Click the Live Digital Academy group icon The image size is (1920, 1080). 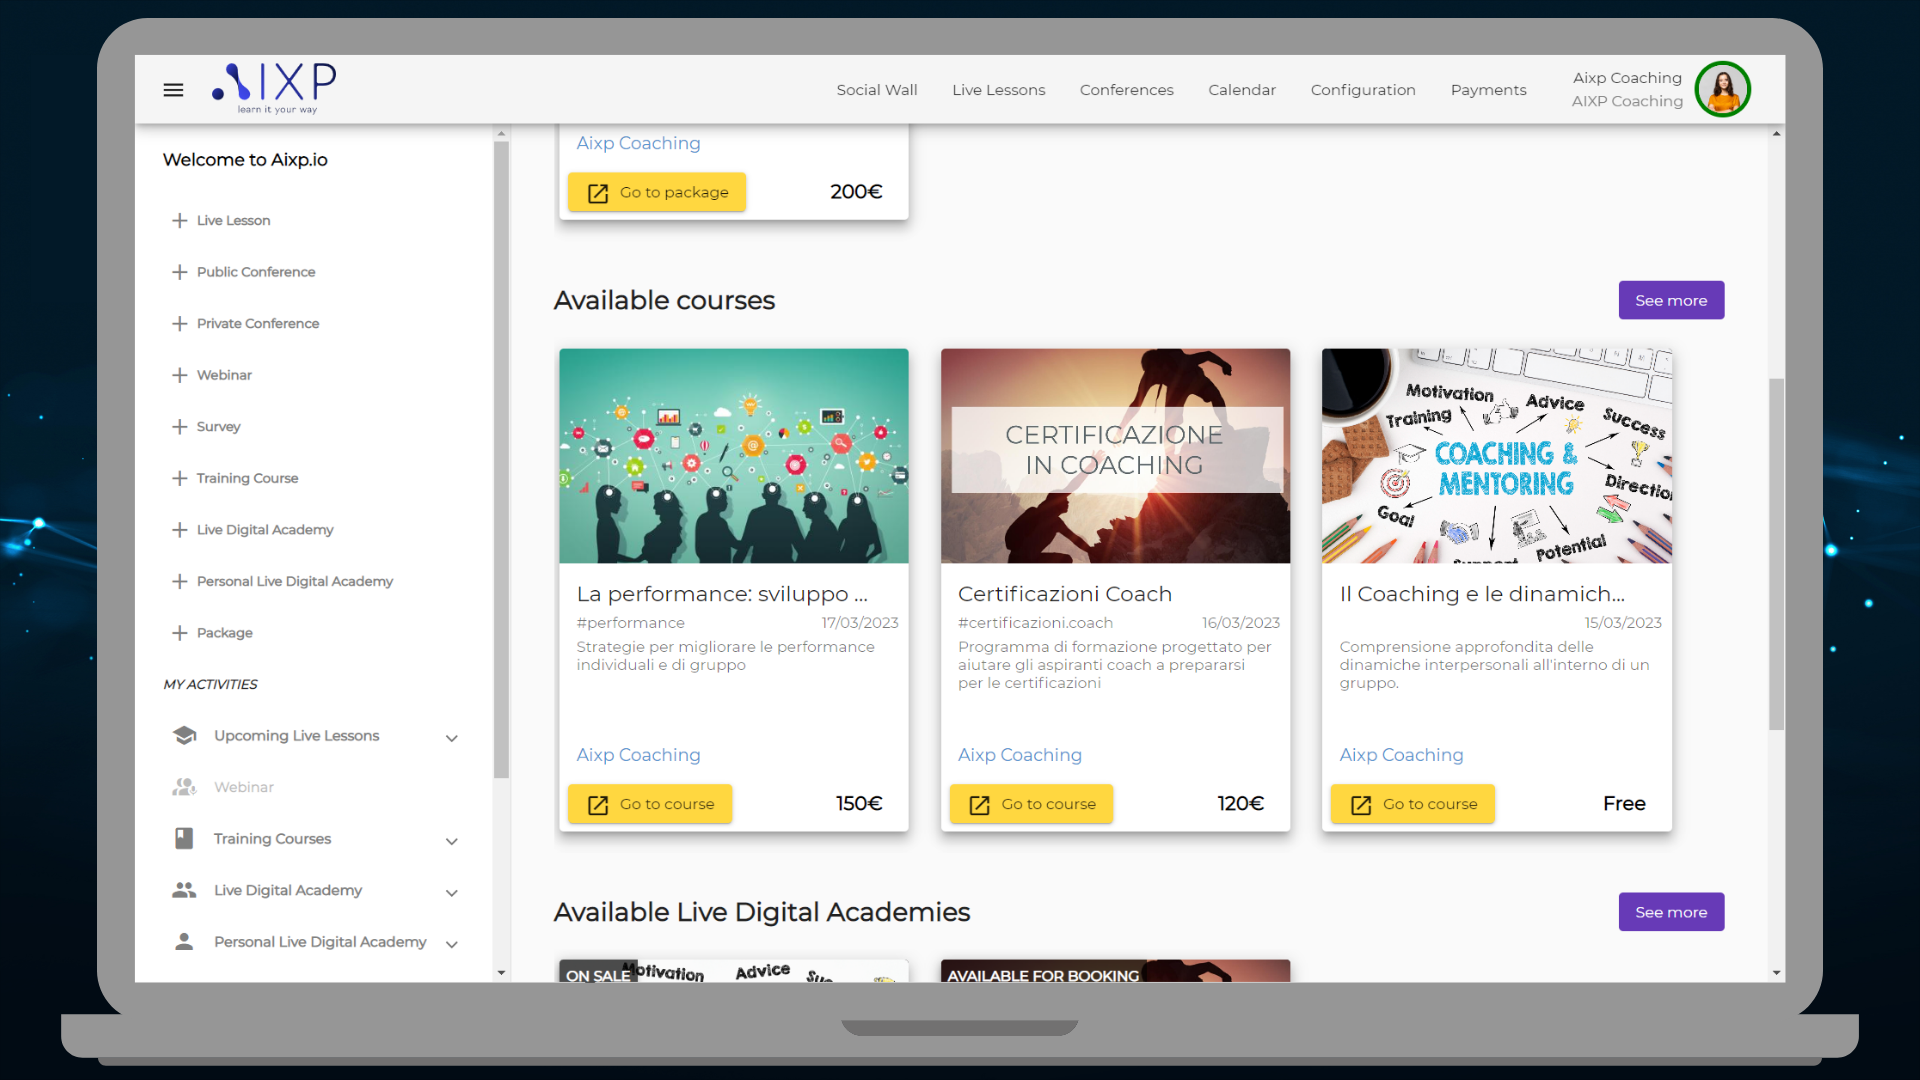point(184,890)
